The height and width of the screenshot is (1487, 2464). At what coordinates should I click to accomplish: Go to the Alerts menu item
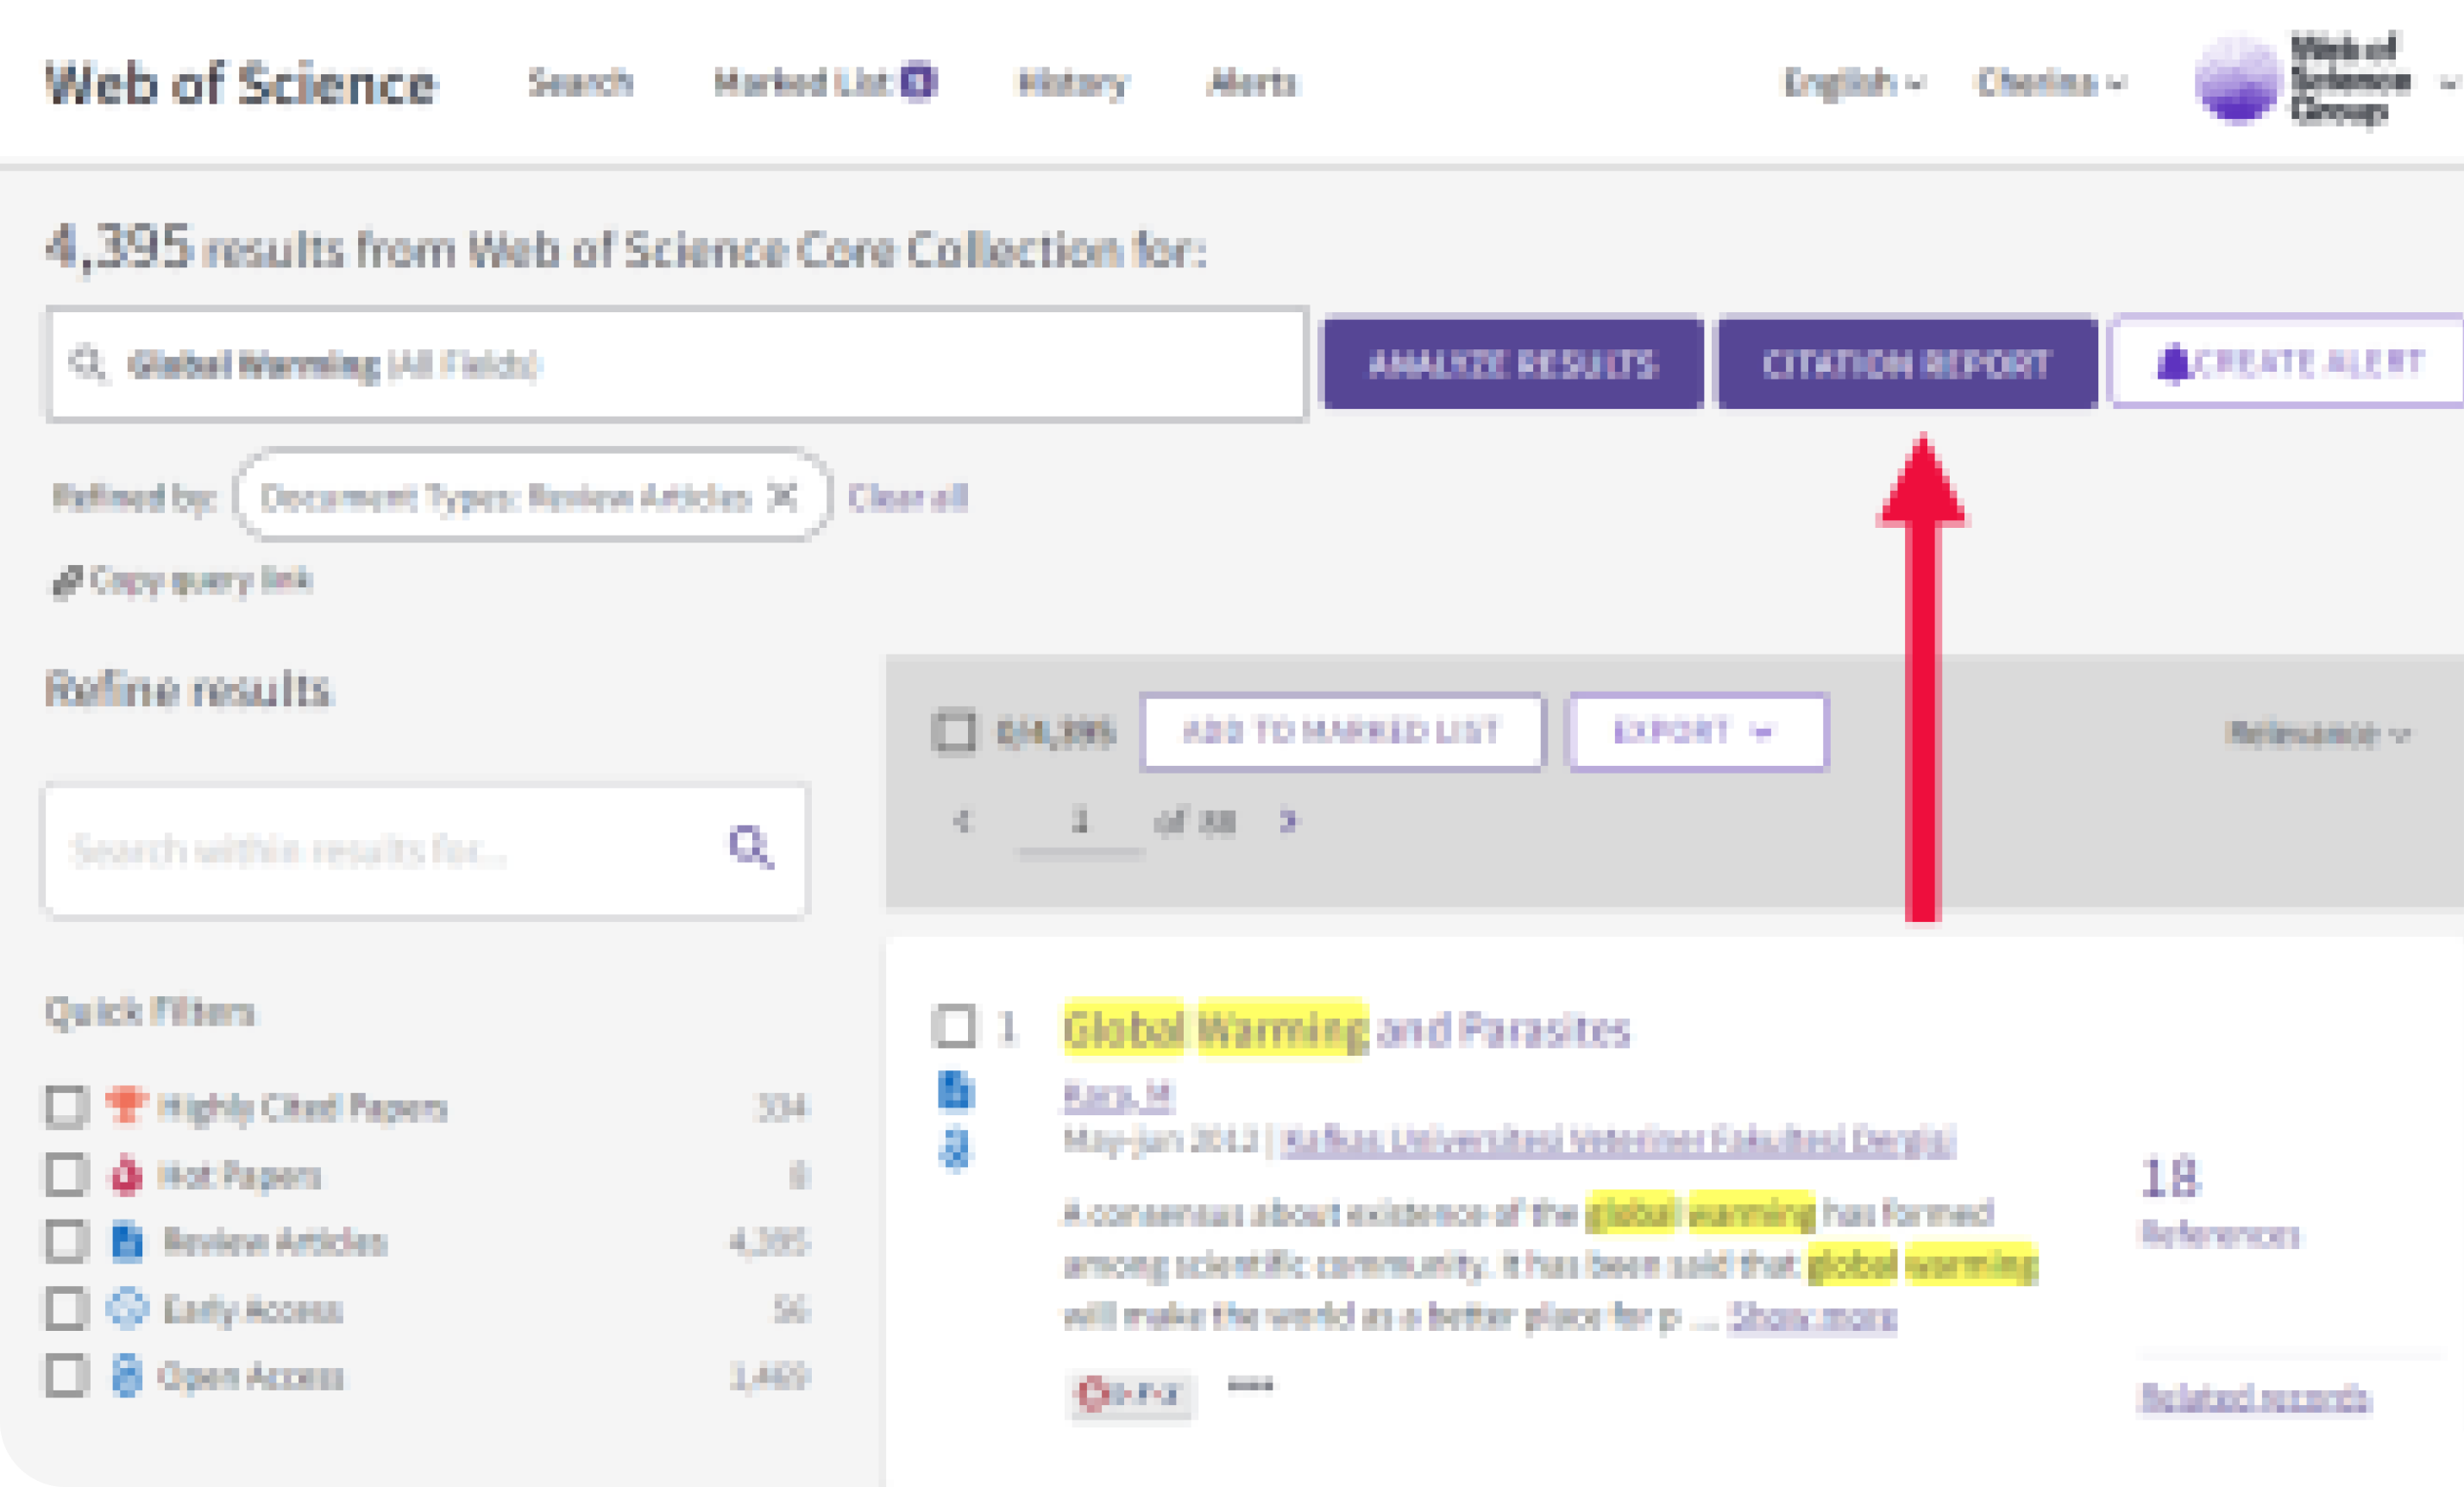pyautogui.click(x=1251, y=83)
